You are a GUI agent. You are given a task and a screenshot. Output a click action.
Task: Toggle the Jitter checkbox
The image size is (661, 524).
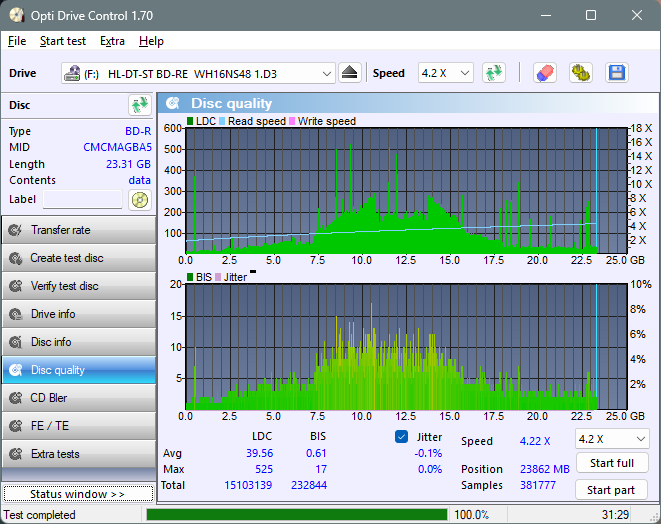click(x=401, y=437)
